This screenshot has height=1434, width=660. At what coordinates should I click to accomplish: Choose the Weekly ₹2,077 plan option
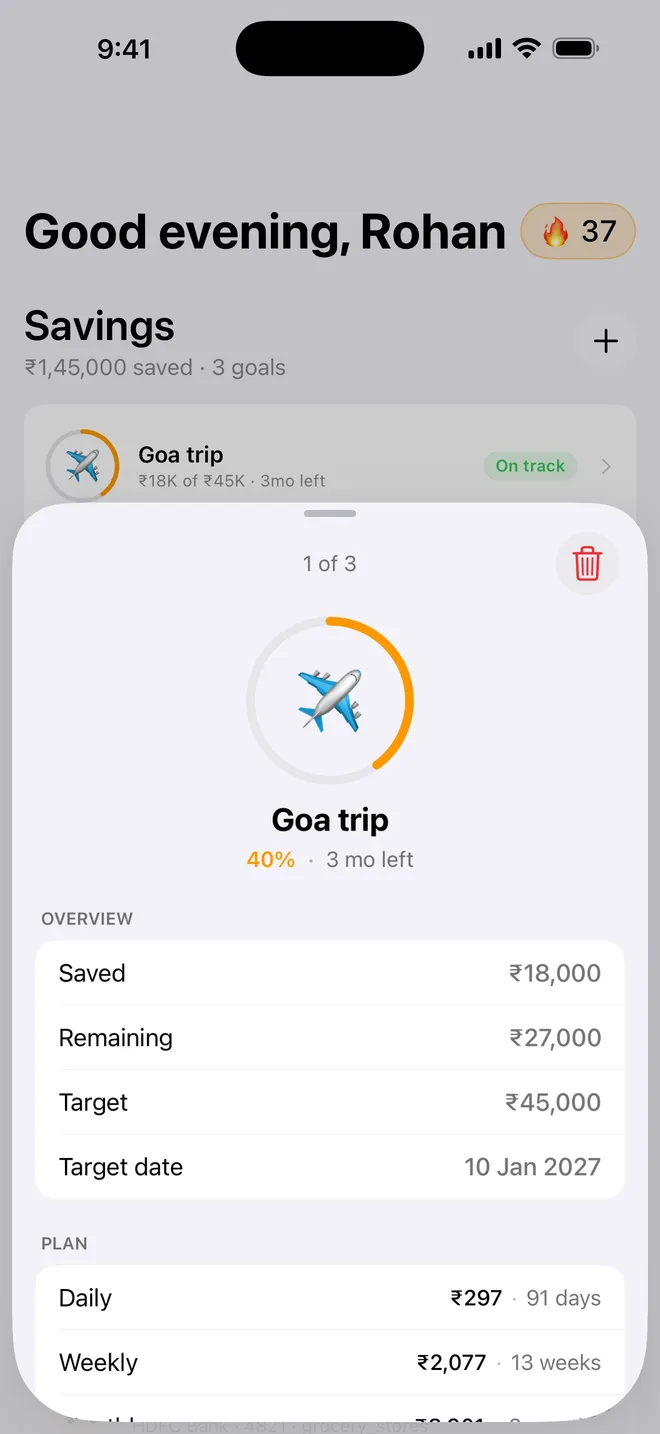pyautogui.click(x=330, y=1363)
